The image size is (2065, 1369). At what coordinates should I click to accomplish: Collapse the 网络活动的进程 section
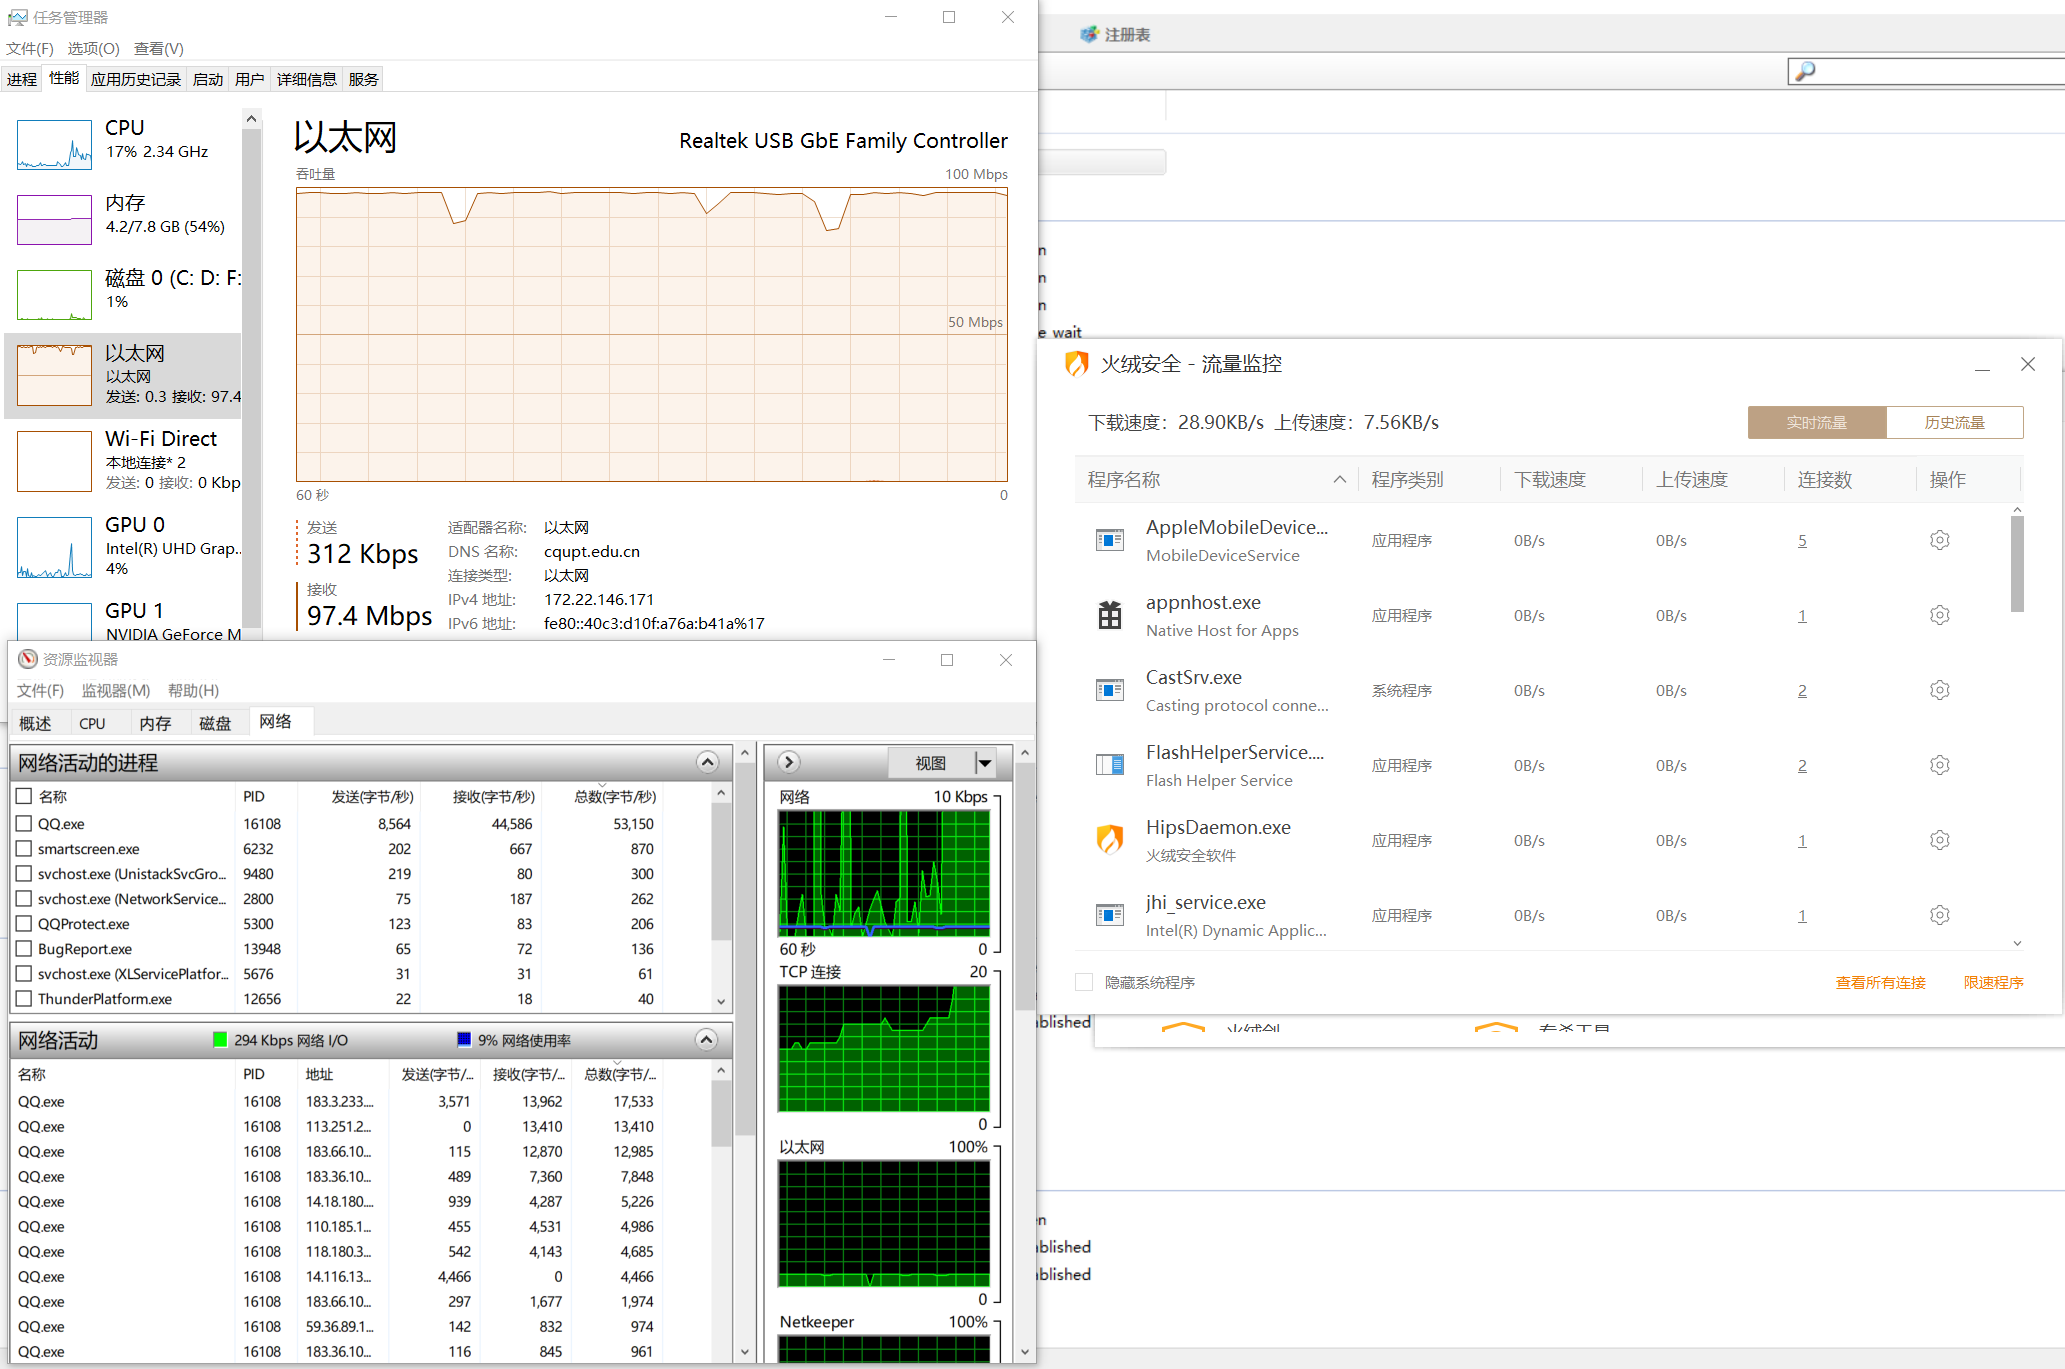707,762
